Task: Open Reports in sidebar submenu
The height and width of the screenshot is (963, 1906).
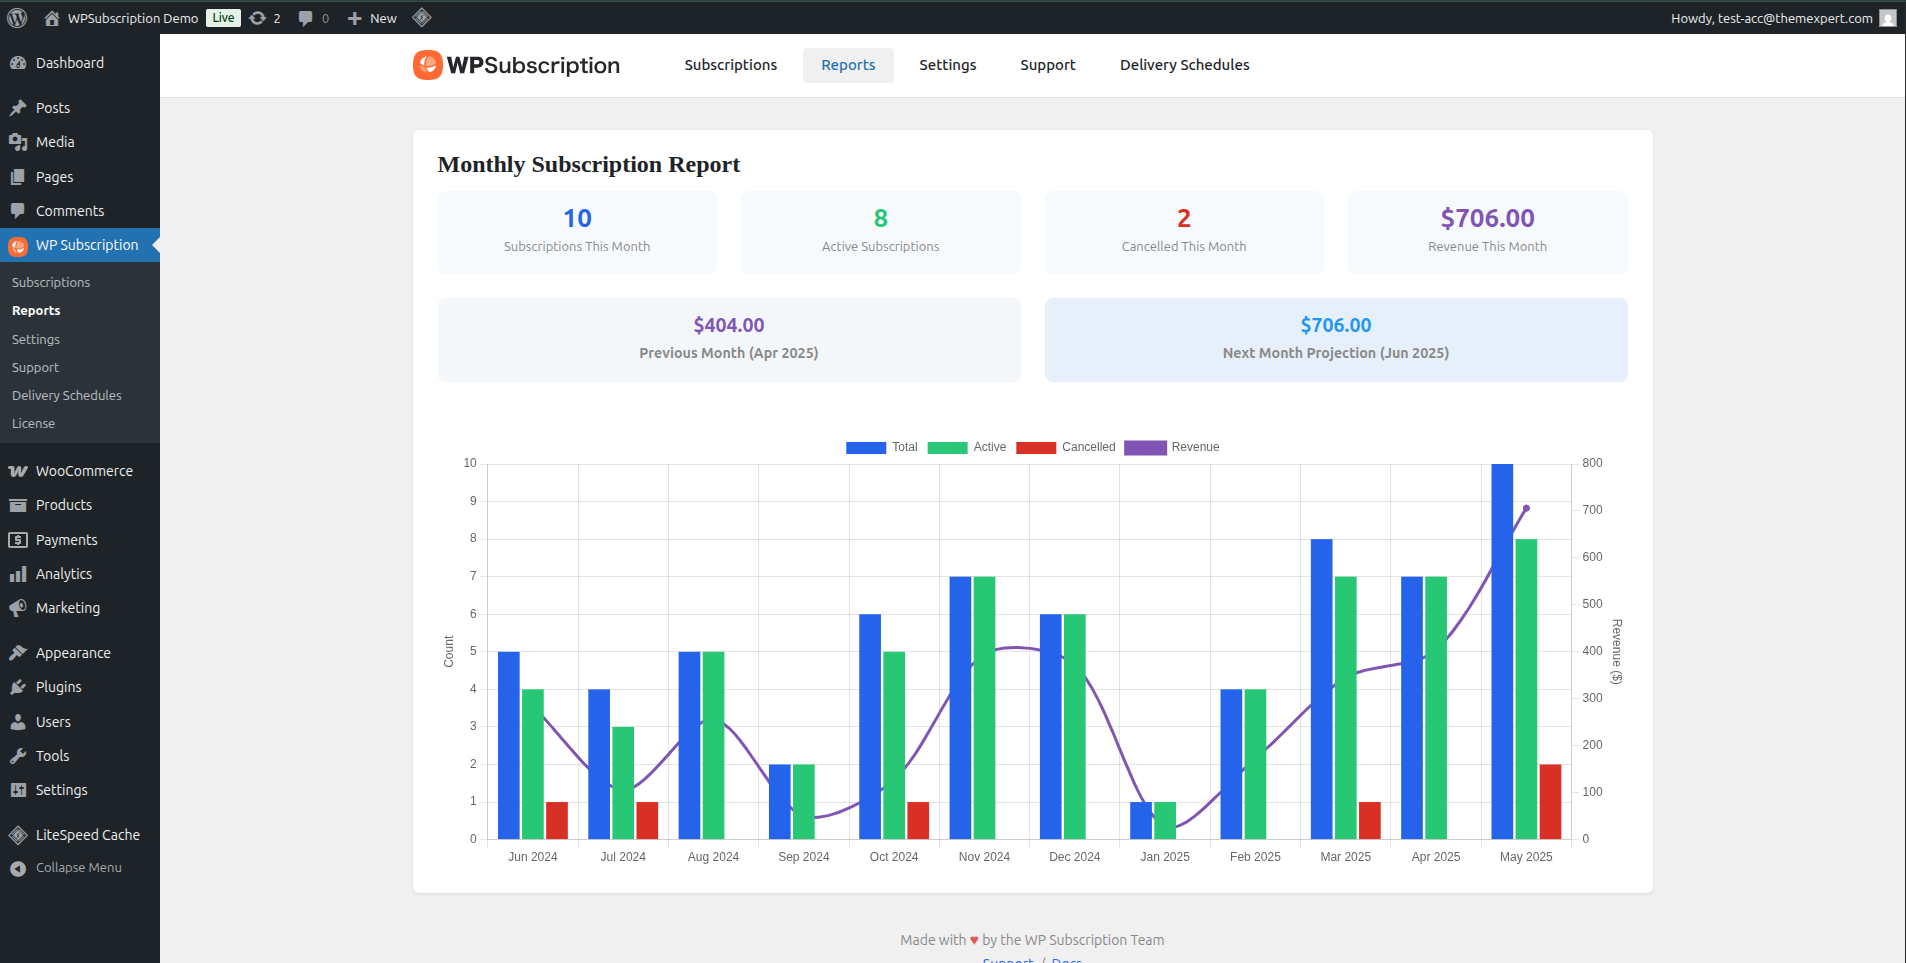Action: pos(36,311)
